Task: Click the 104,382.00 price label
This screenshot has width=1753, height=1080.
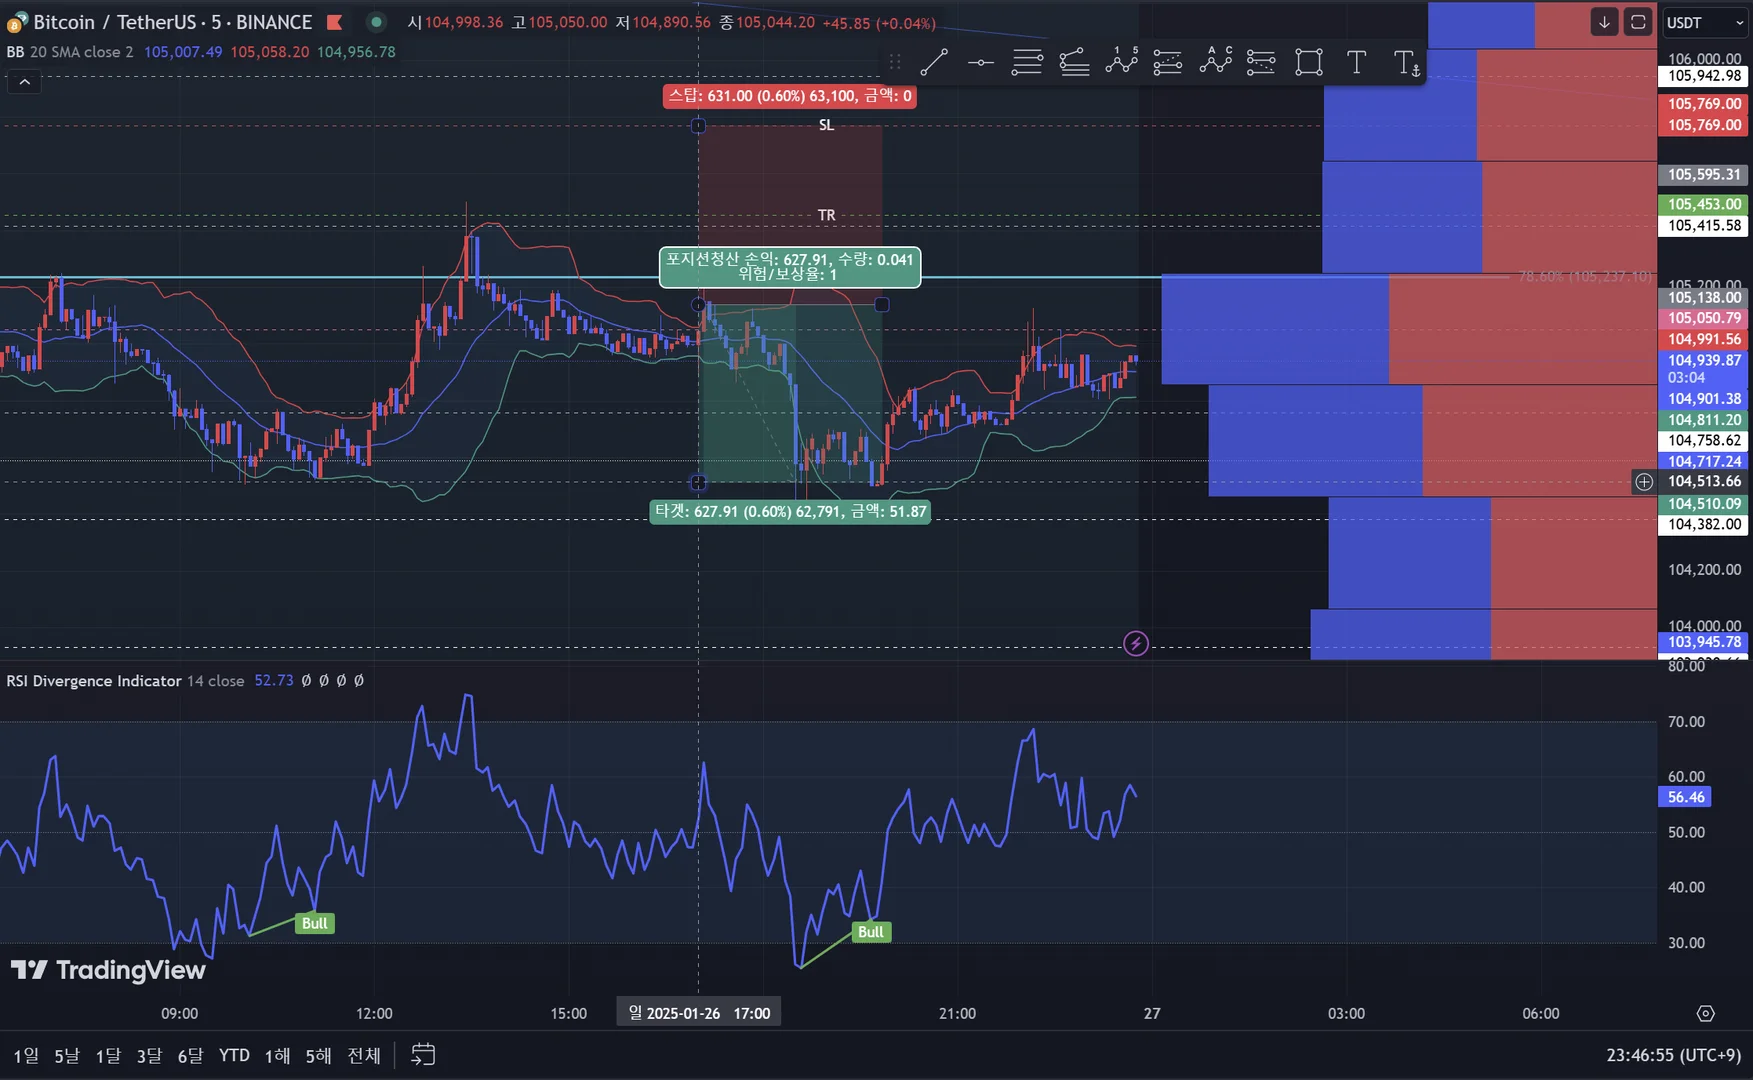Action: 1704,525
